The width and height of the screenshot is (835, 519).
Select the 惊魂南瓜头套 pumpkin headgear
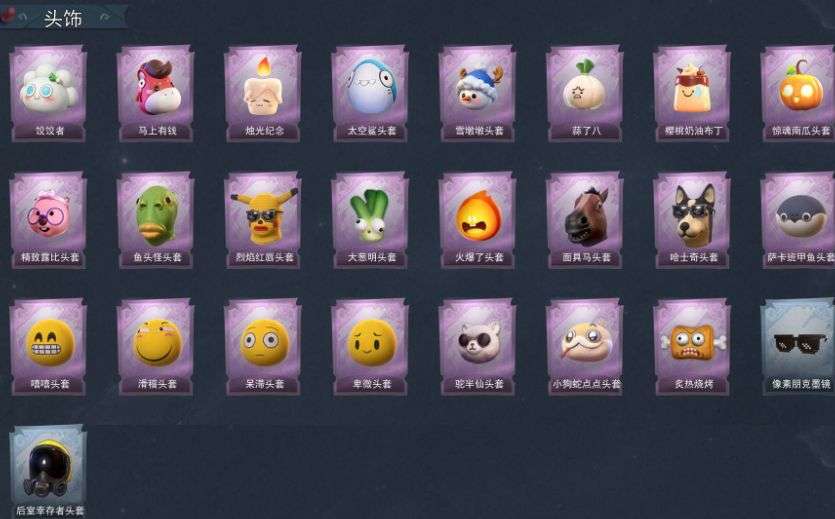799,93
